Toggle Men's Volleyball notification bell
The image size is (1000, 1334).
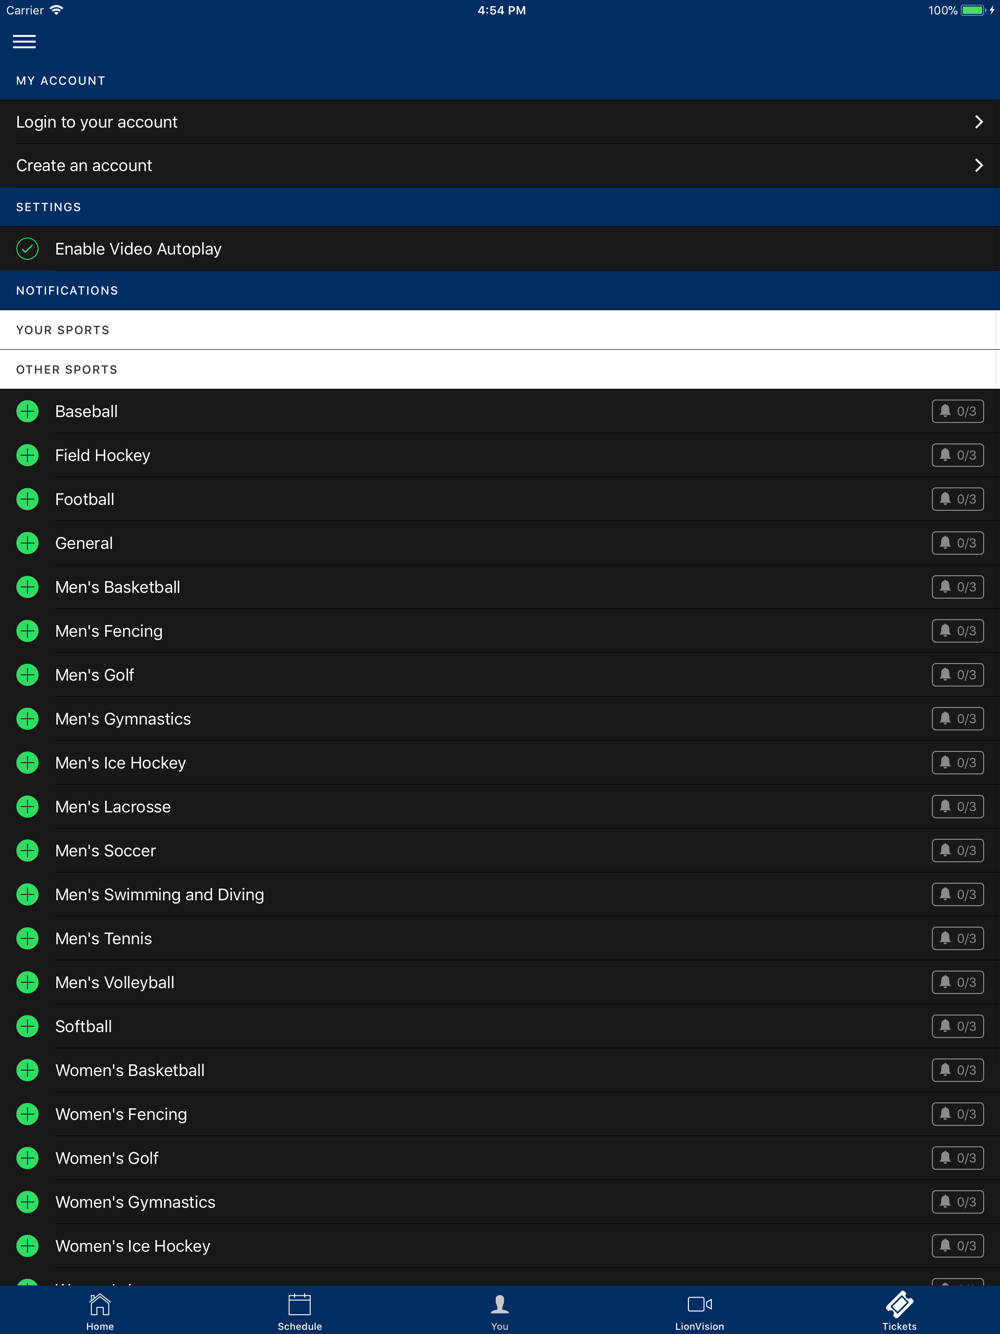click(x=958, y=983)
